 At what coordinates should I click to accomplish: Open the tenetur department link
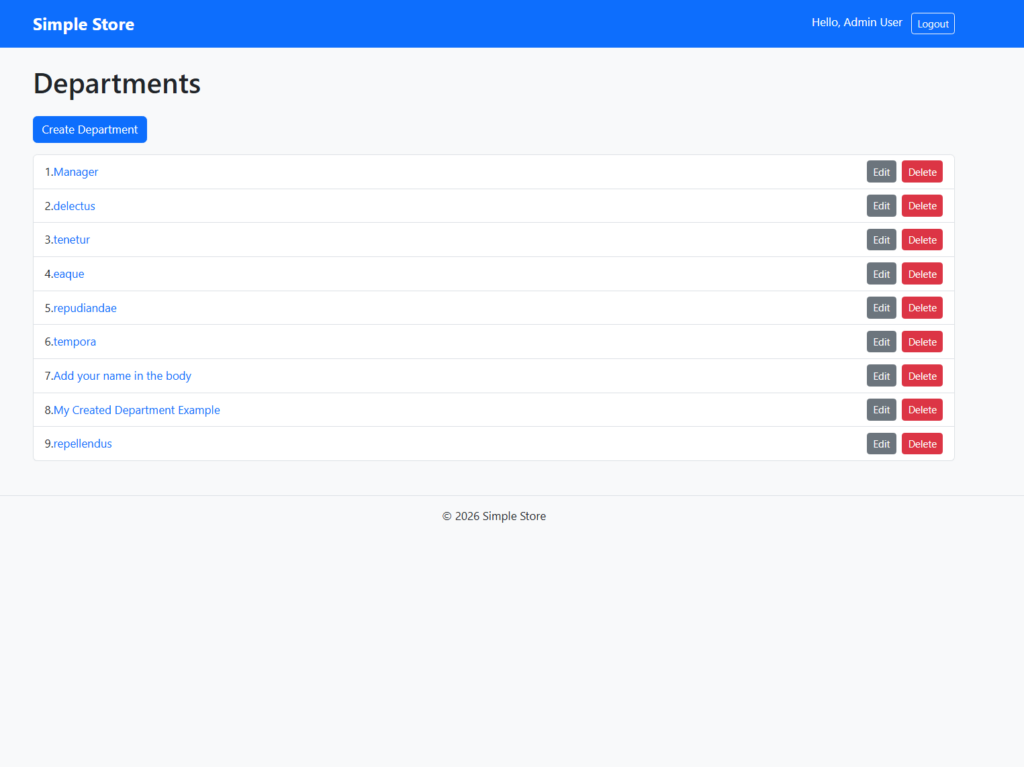point(72,240)
